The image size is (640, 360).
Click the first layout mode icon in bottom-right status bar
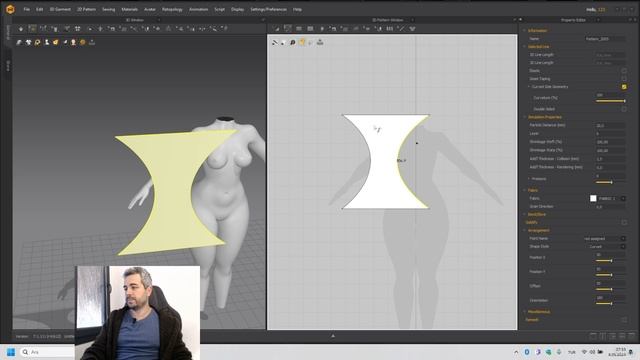[x=593, y=336]
